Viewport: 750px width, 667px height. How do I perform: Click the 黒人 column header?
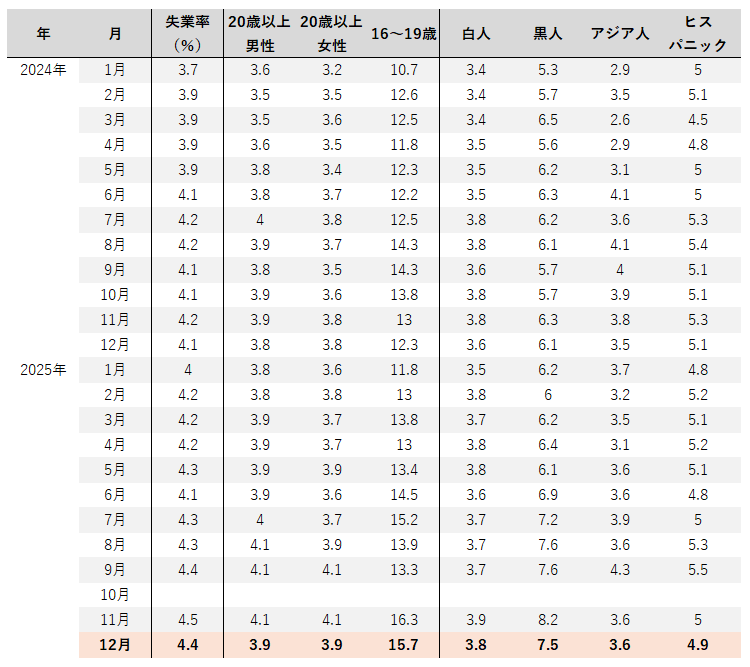pos(548,33)
